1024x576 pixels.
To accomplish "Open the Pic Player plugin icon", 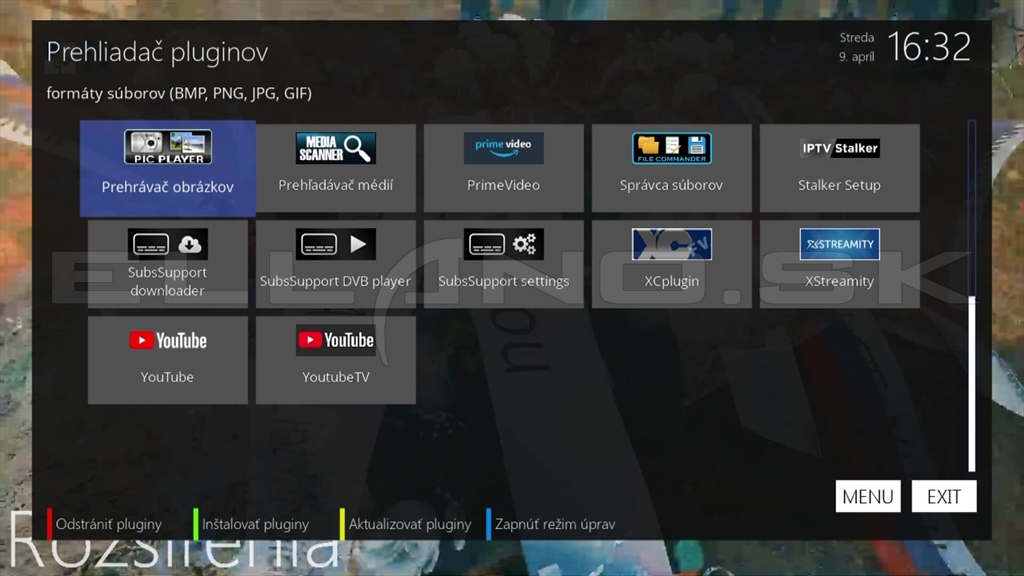I will tap(167, 148).
